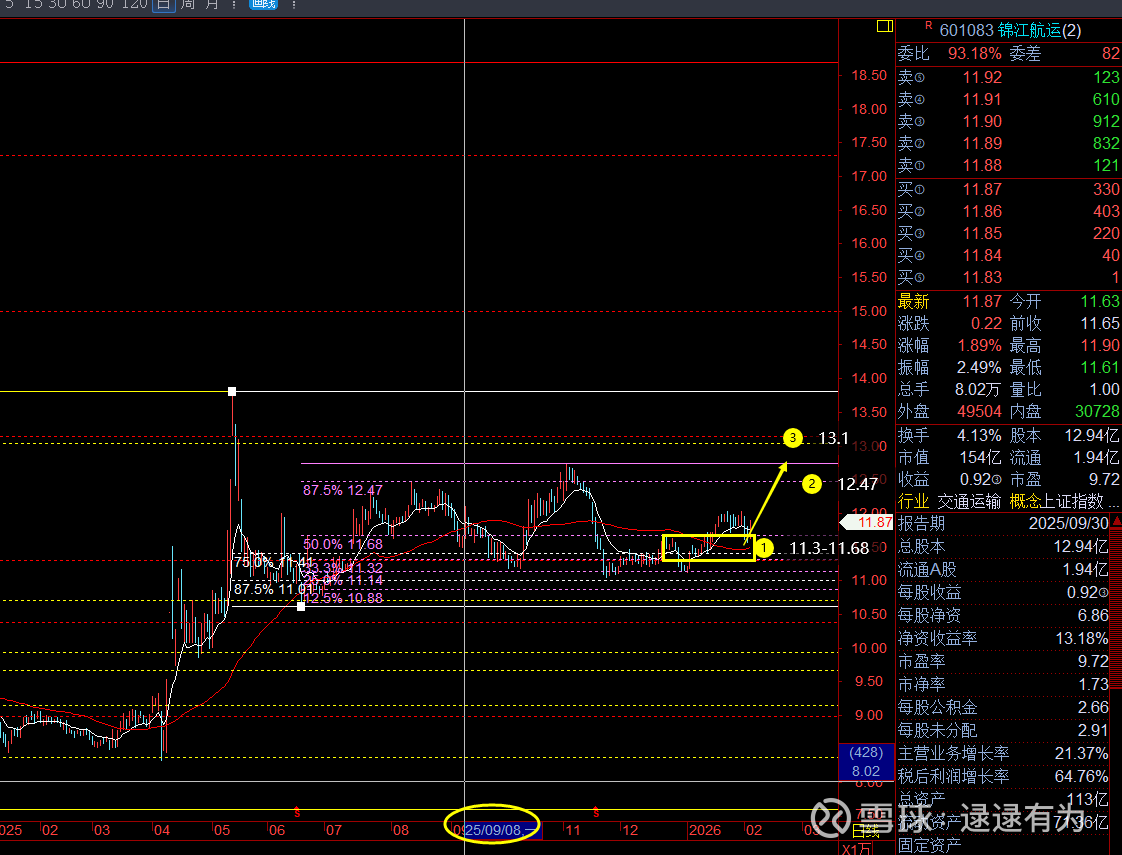Click 委比 value 93.18%
The width and height of the screenshot is (1122, 855).
coord(975,54)
